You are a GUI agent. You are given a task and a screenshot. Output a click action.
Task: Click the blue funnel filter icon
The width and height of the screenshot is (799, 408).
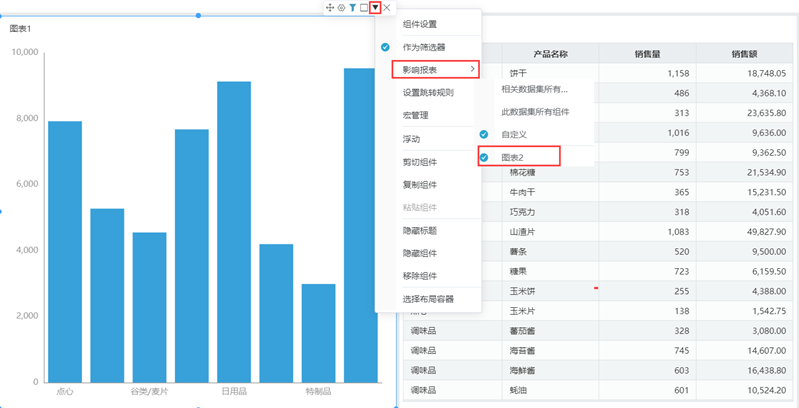pos(353,8)
